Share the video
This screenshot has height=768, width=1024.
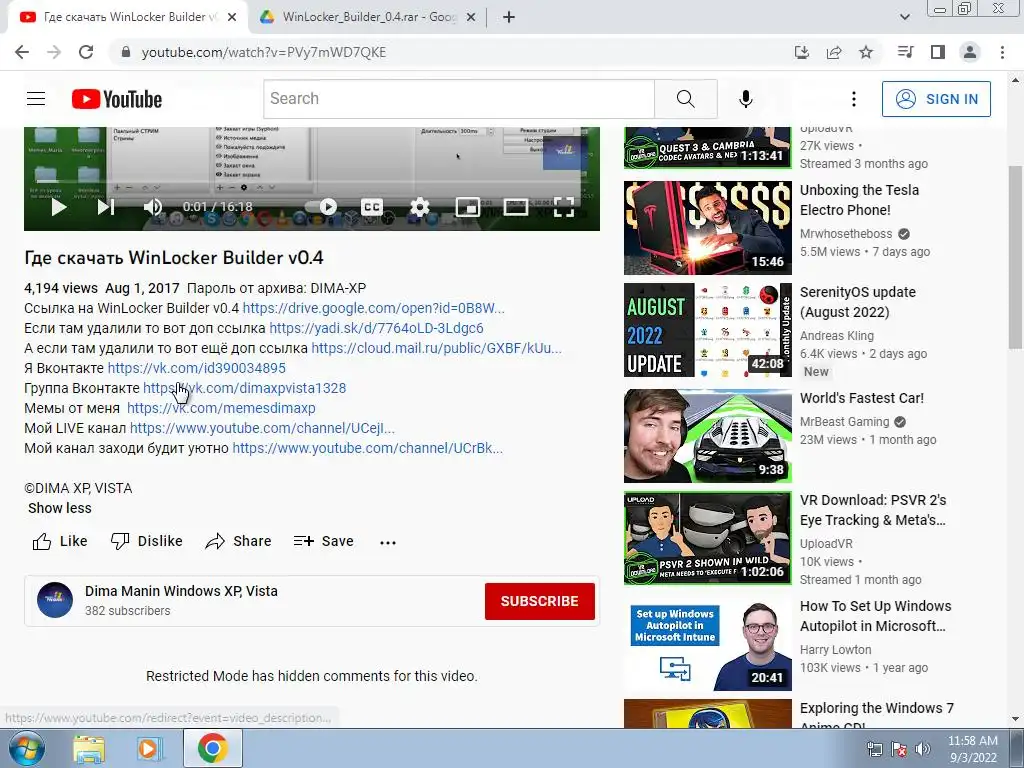238,541
